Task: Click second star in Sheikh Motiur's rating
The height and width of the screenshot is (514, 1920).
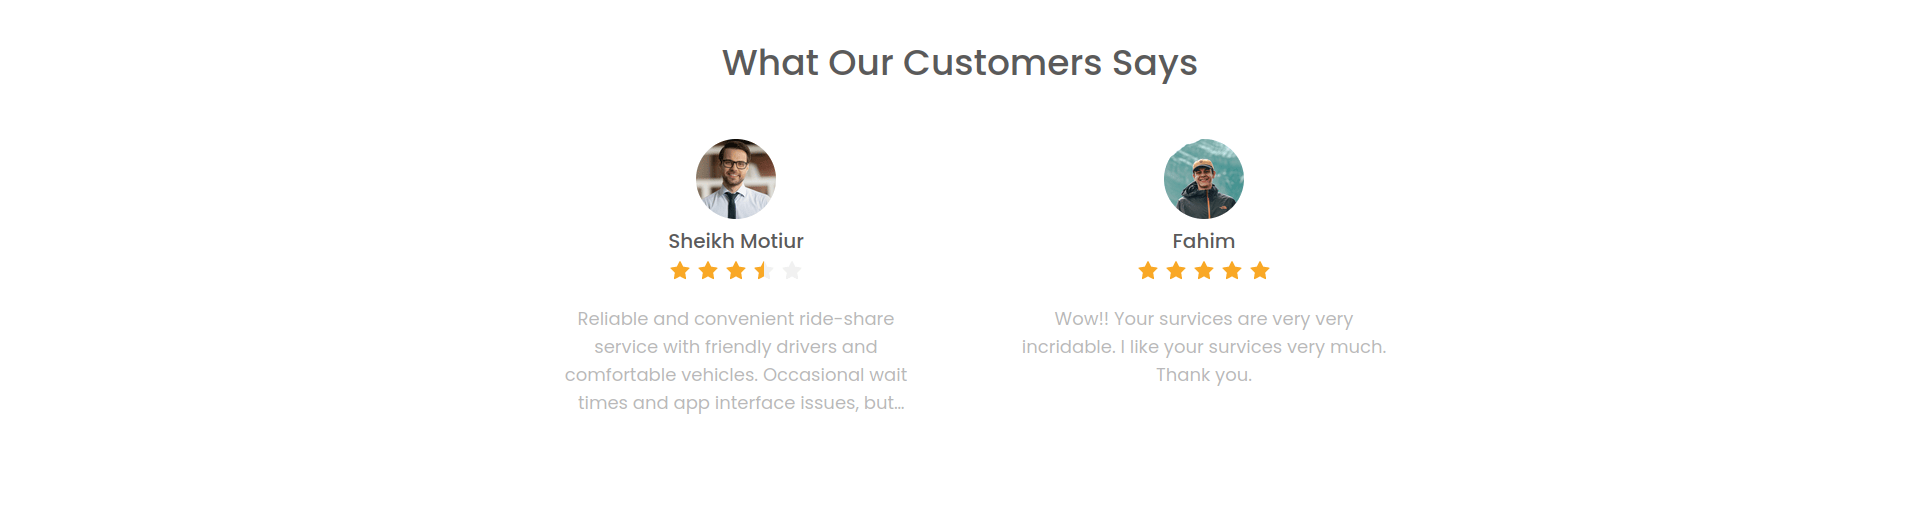Action: click(708, 271)
